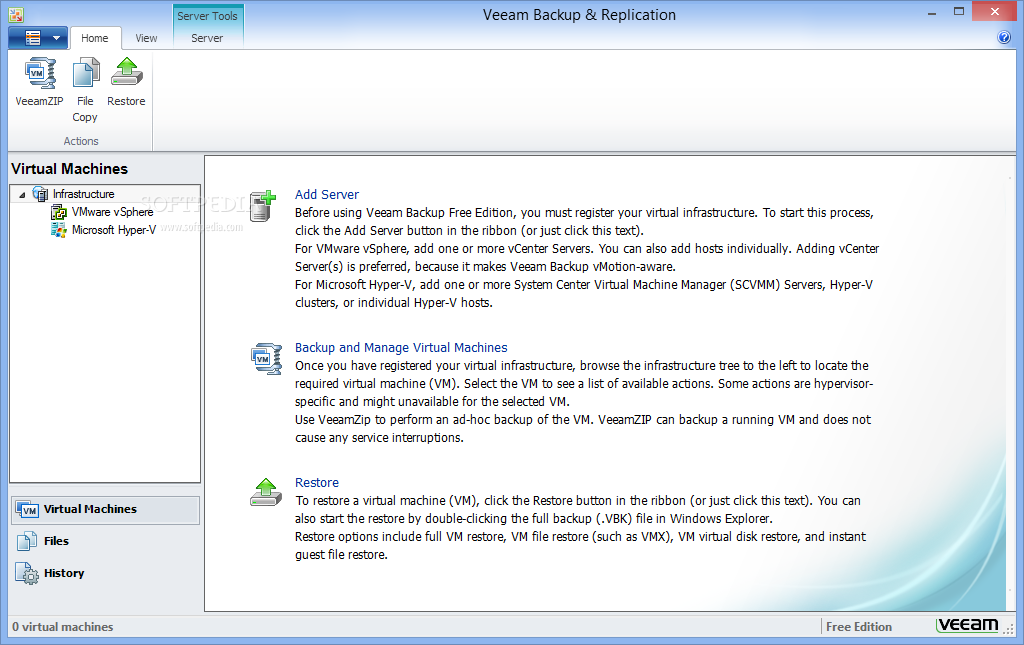
Task: Click the Restore icon in content pane
Action: point(266,492)
